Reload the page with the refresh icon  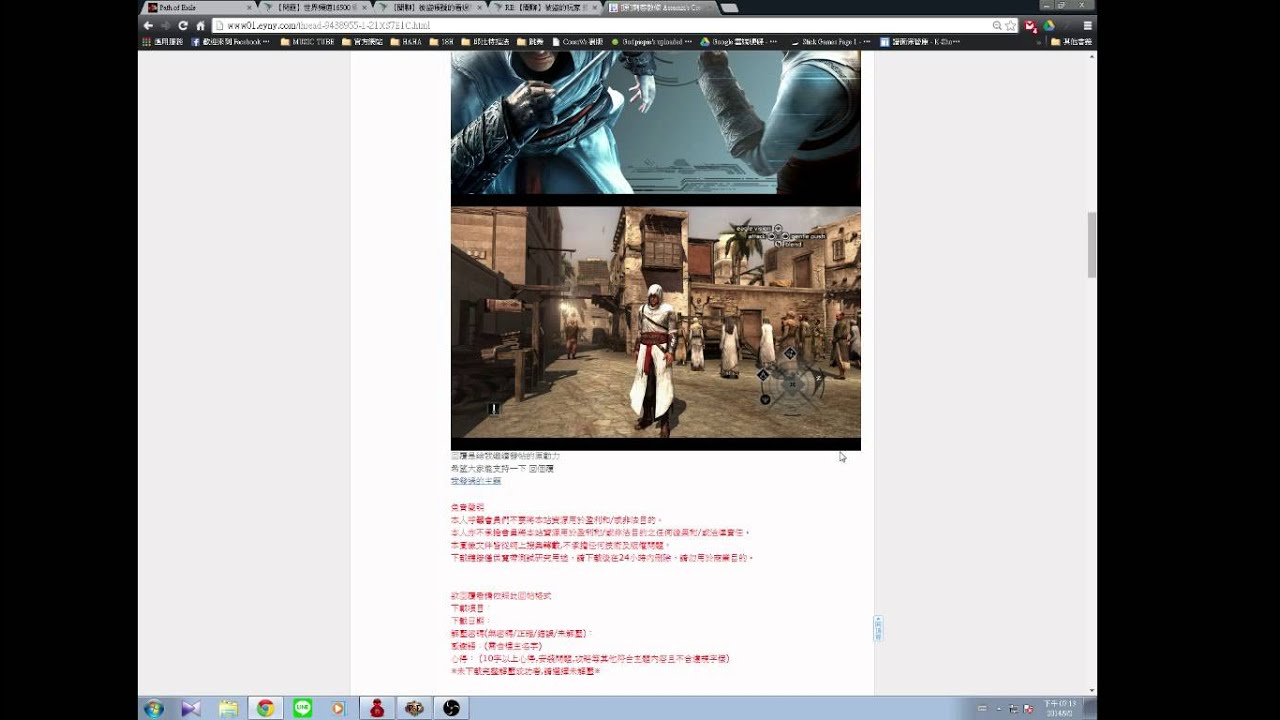pos(183,25)
